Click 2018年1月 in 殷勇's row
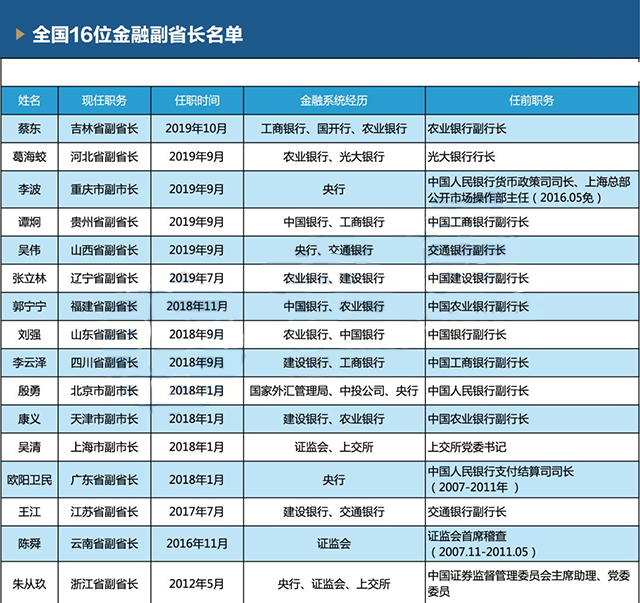The width and height of the screenshot is (640, 603). click(x=196, y=391)
